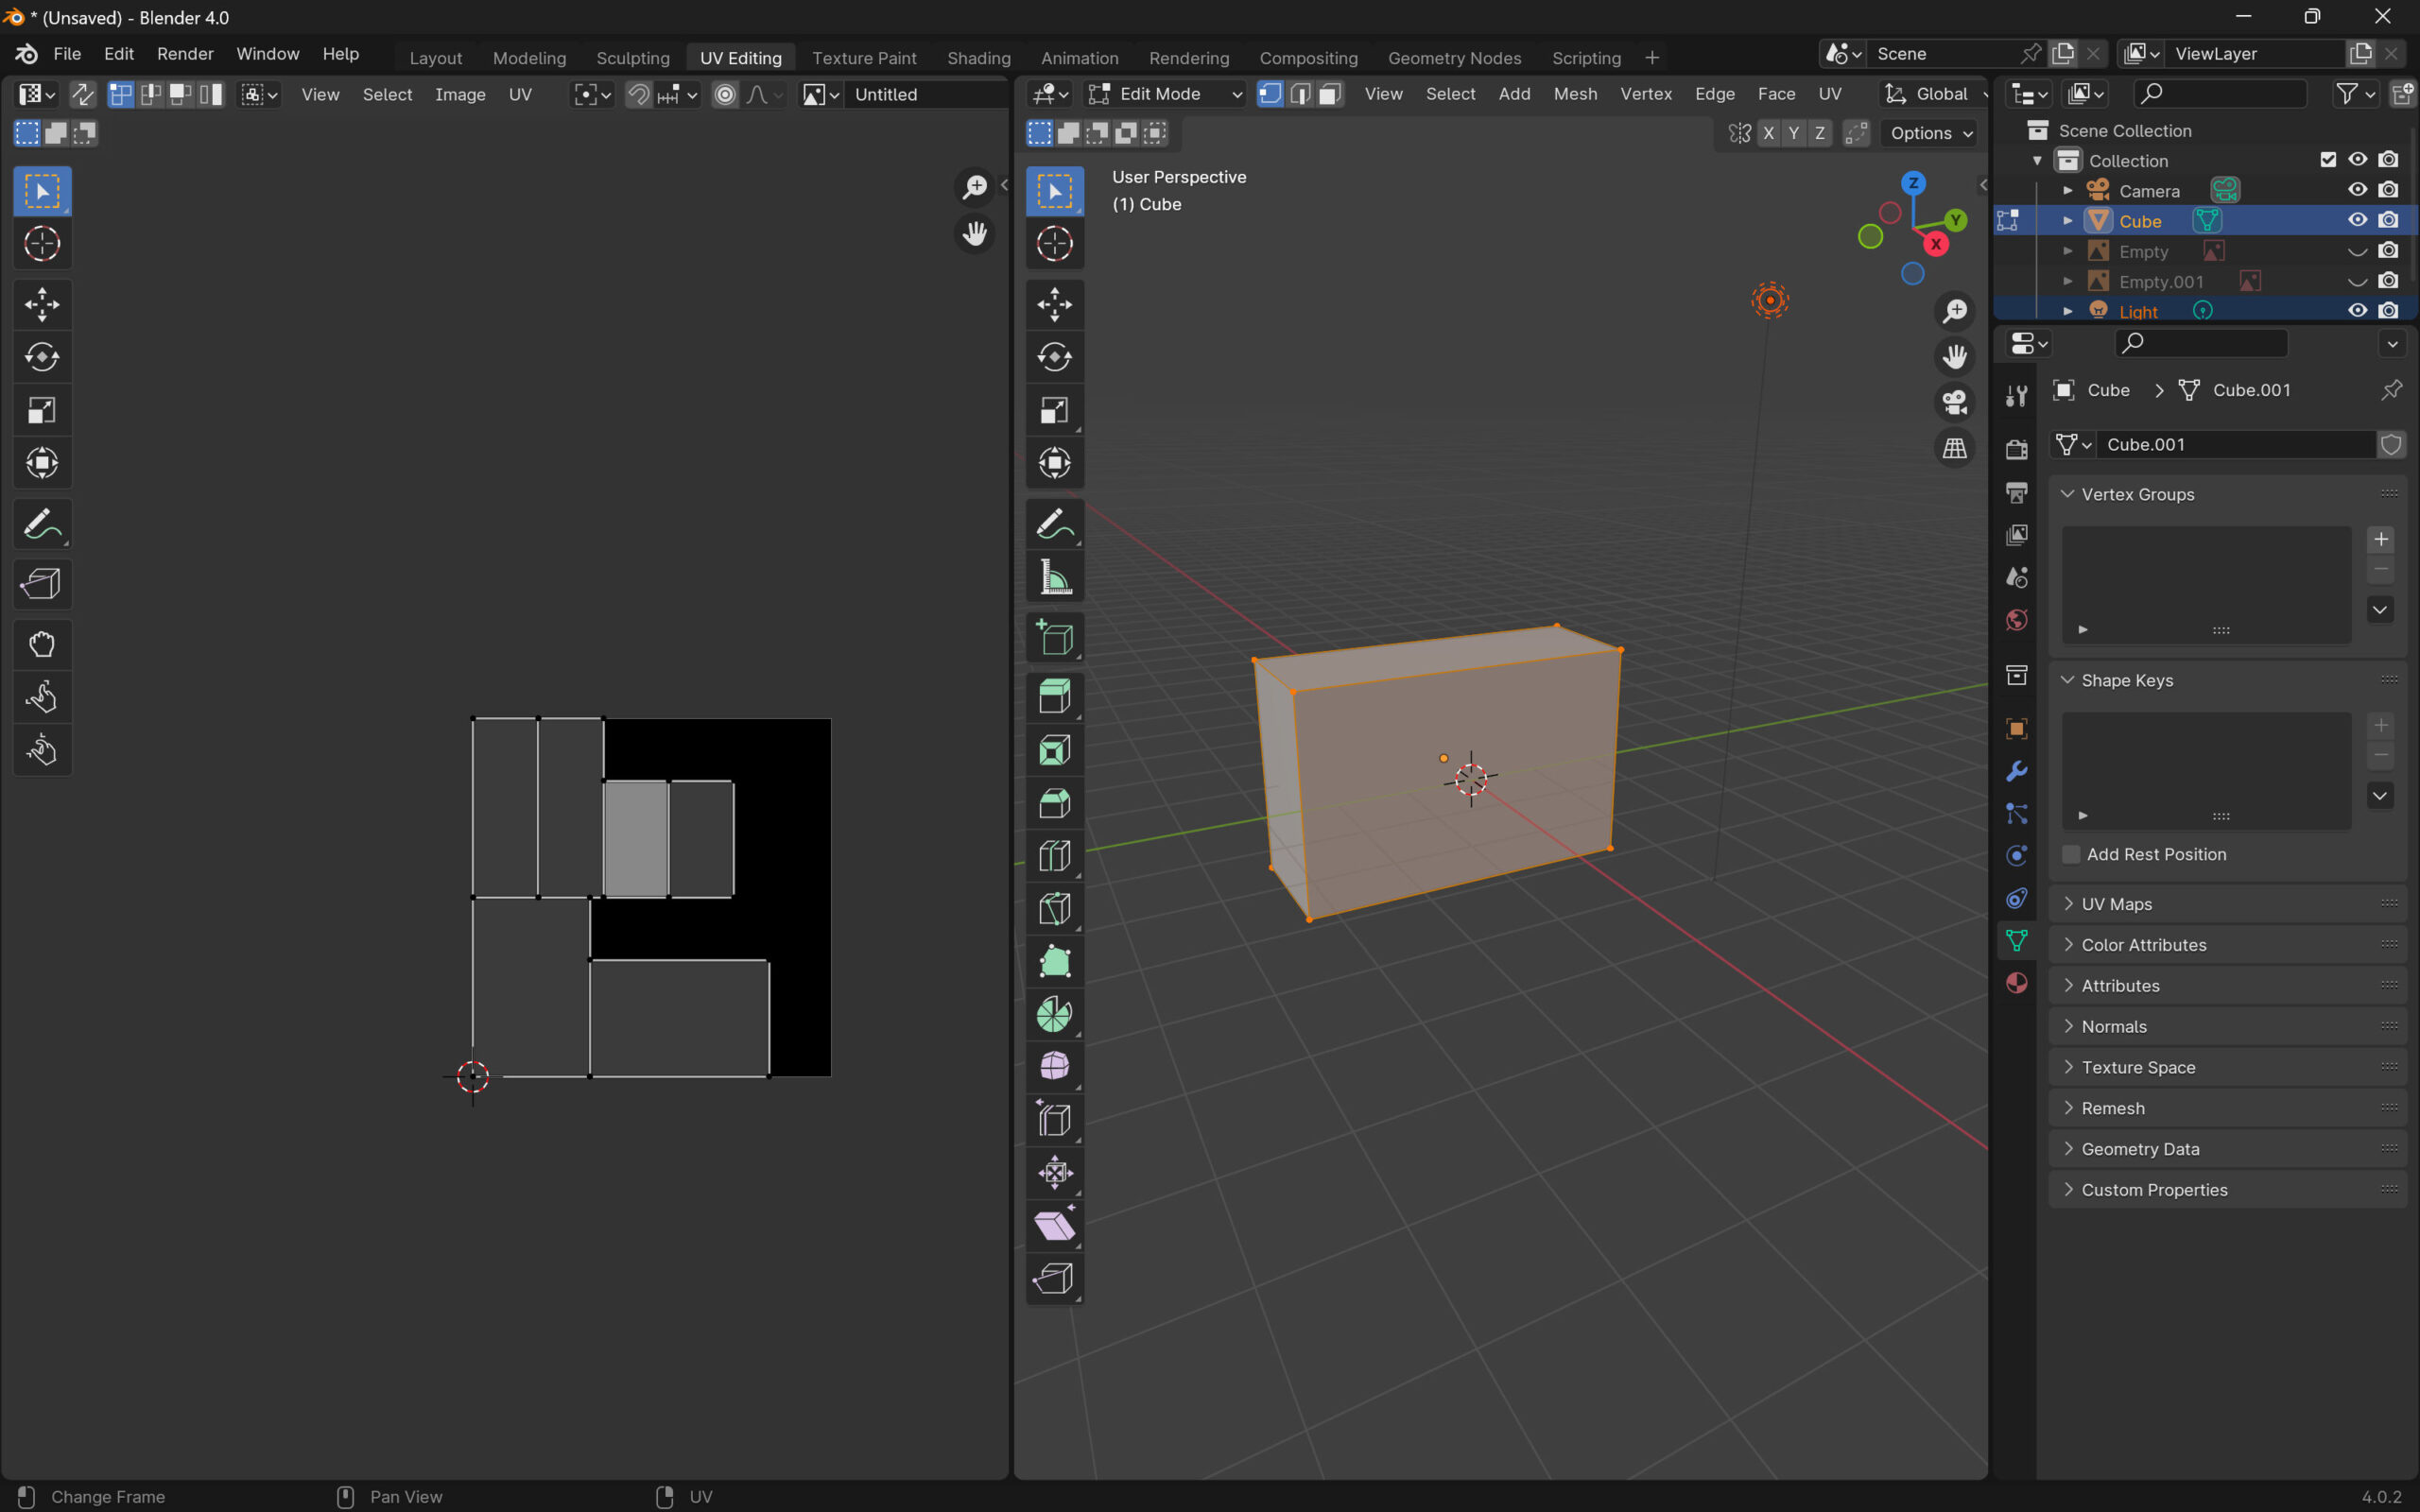Select the Bevel tool icon
2420x1512 pixels.
click(1054, 803)
